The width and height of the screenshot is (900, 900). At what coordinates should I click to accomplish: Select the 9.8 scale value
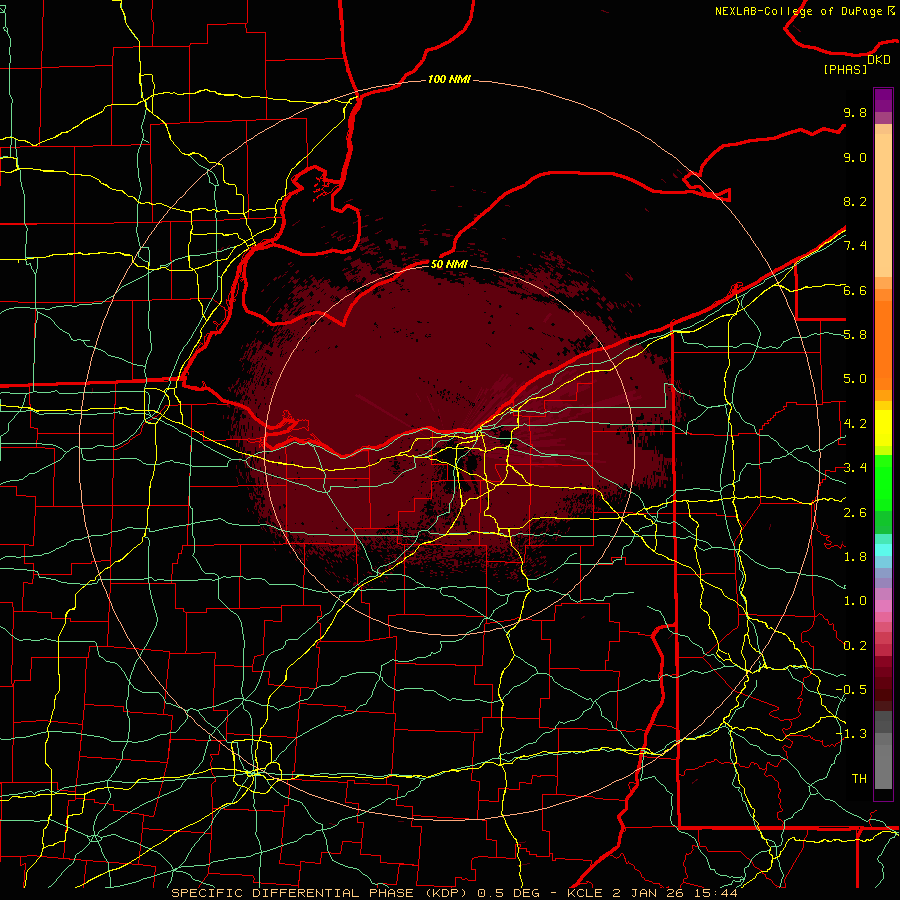[x=855, y=112]
